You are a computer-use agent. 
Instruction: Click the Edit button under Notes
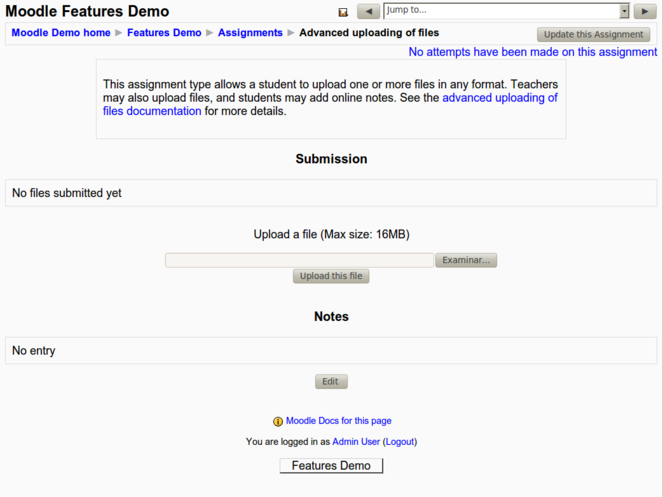(331, 382)
